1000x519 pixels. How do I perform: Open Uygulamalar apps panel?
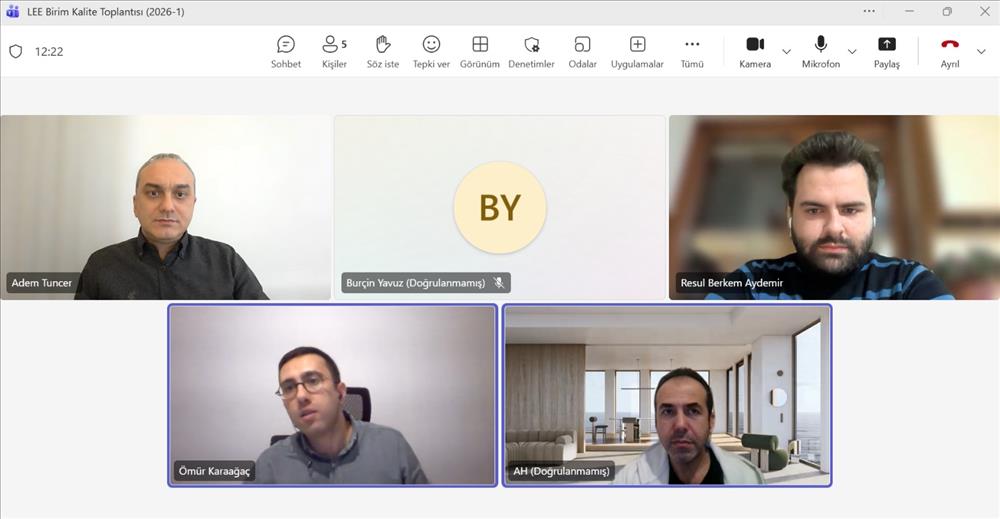tap(637, 51)
